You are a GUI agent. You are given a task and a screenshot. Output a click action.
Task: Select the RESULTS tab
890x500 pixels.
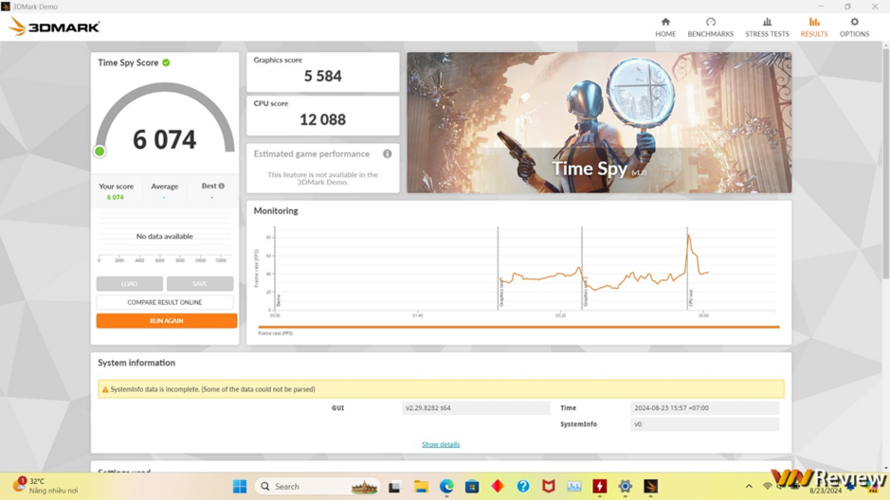(814, 27)
